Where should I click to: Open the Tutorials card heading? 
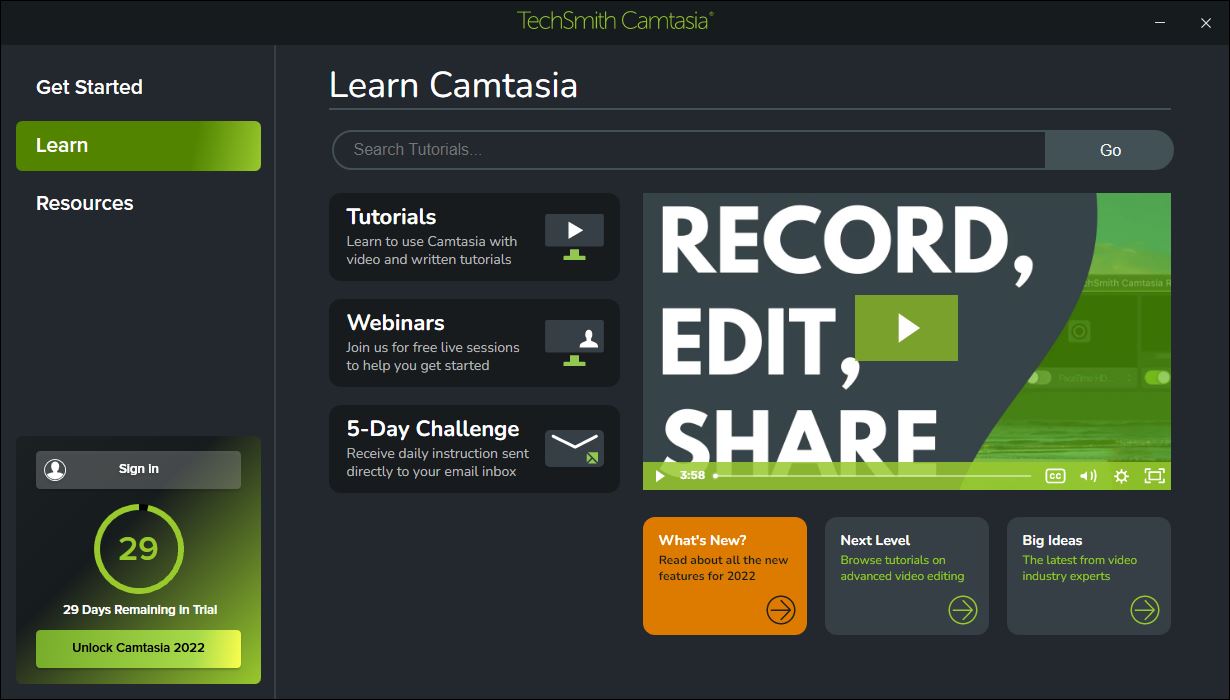click(391, 217)
